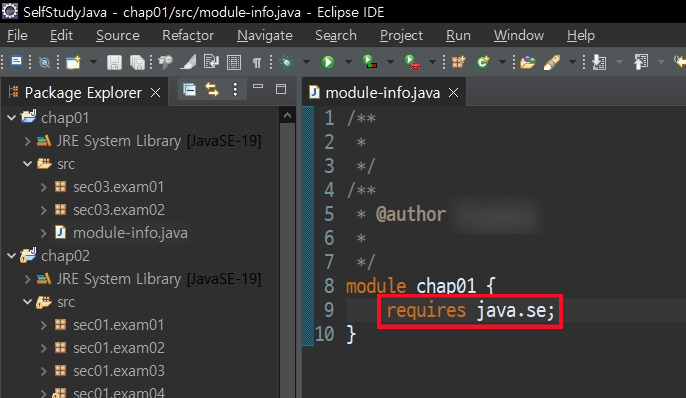This screenshot has width=686, height=398.
Task: Open the File menu
Action: tap(18, 35)
